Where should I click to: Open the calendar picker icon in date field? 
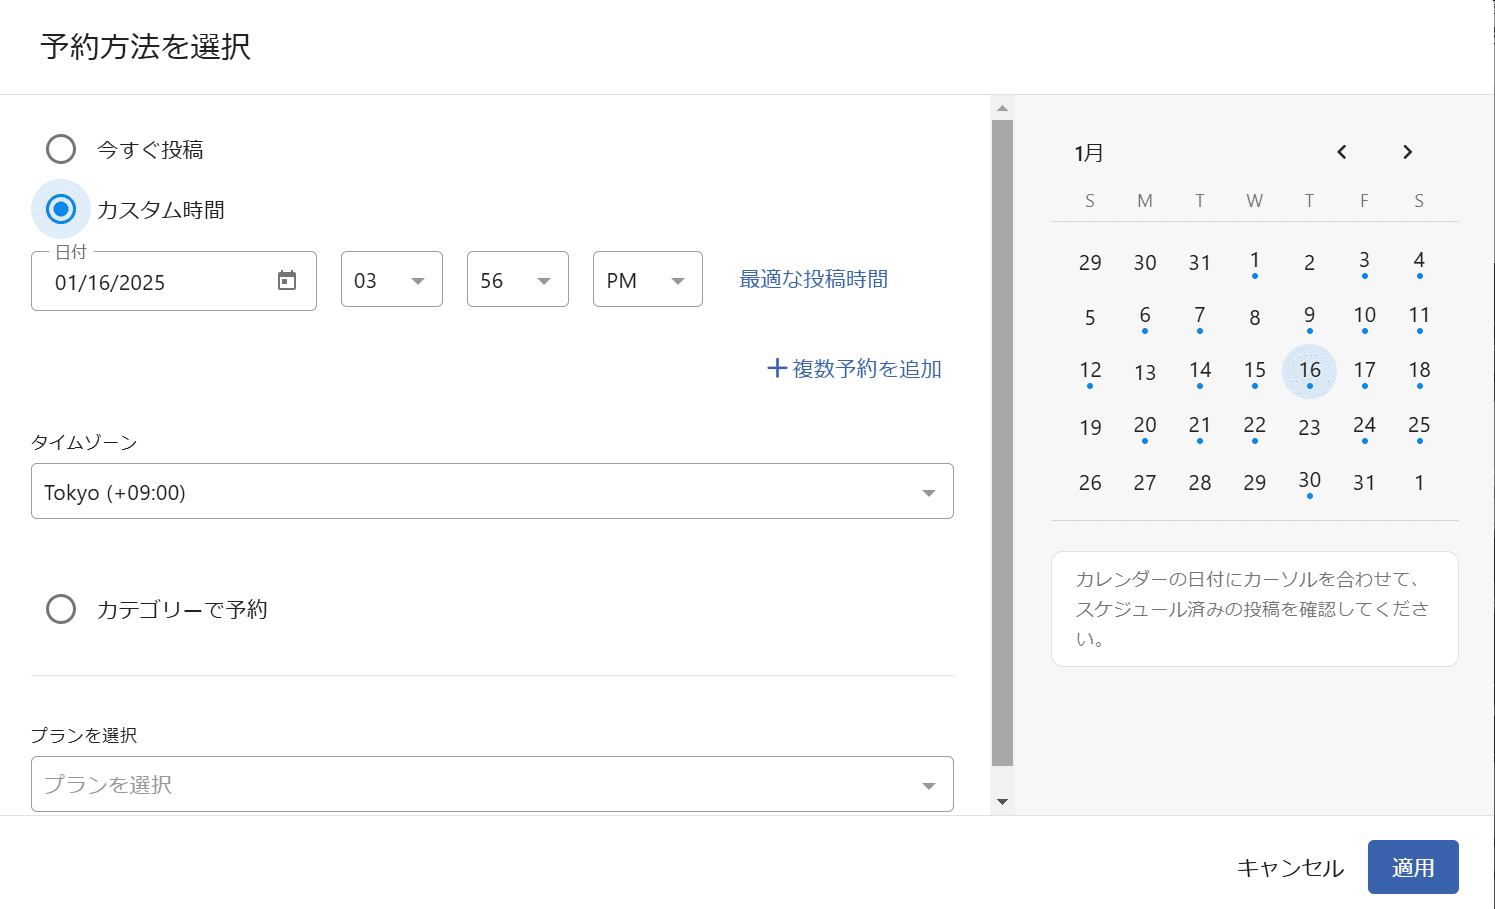pyautogui.click(x=287, y=281)
